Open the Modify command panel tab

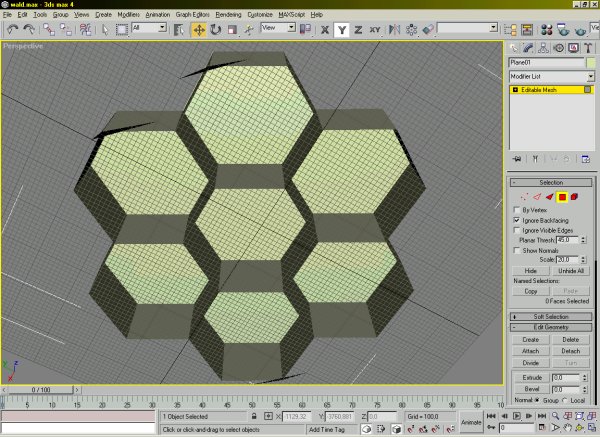tap(530, 47)
